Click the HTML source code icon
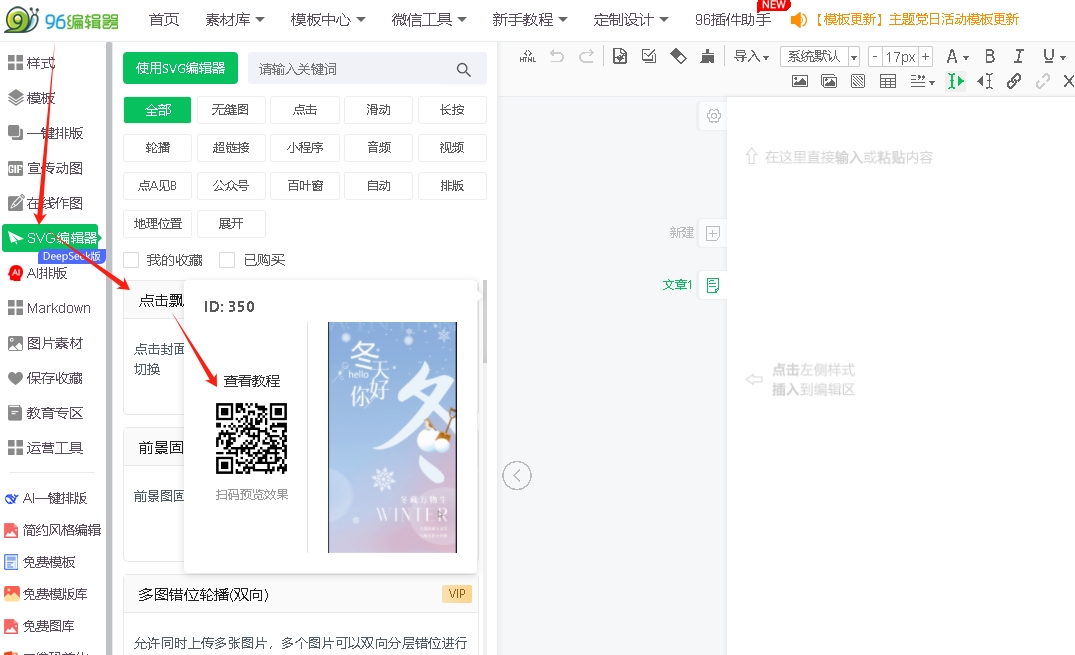1075x655 pixels. pos(528,57)
